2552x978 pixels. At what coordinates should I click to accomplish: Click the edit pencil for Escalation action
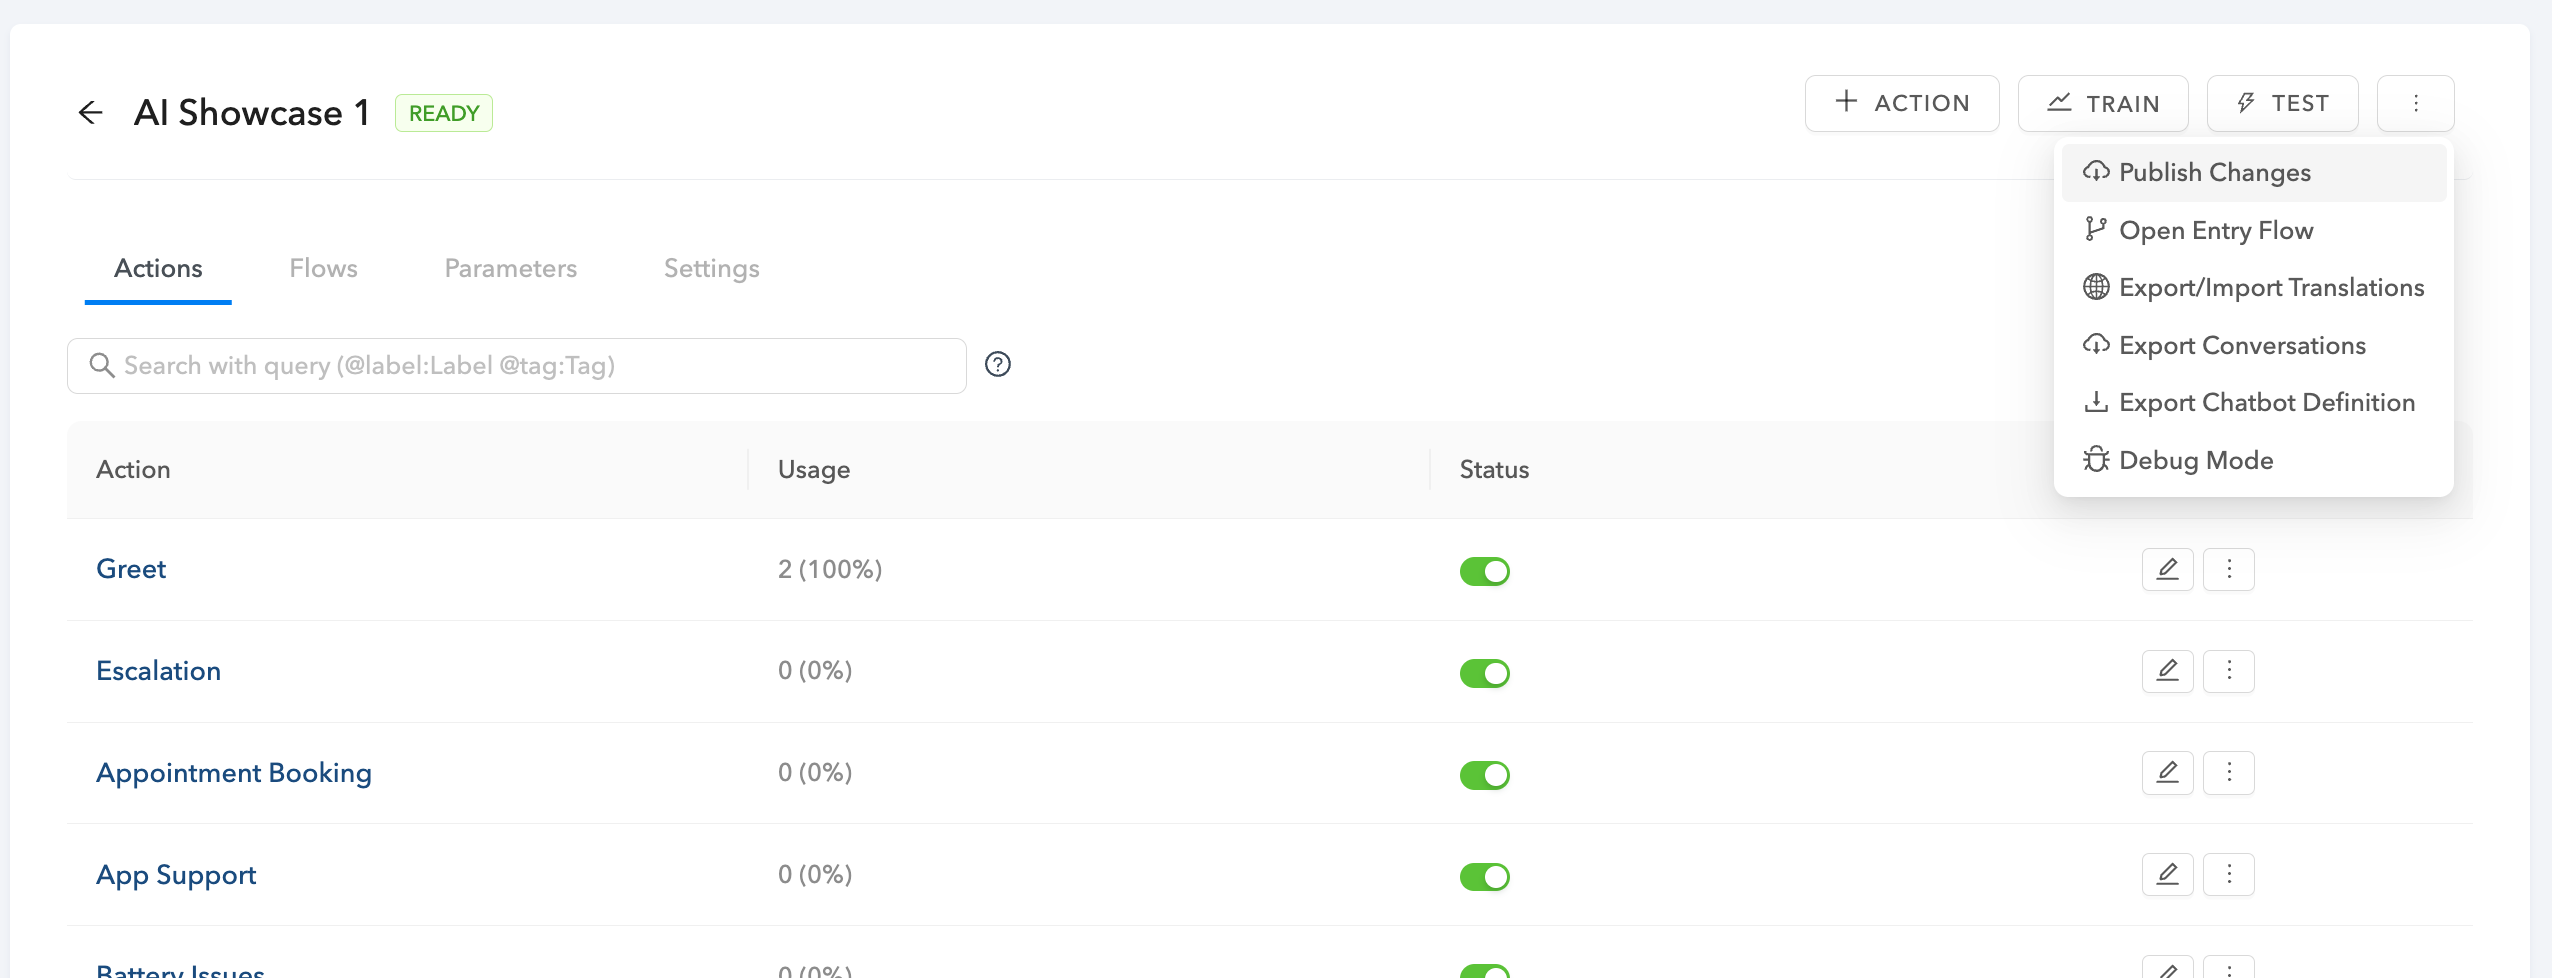[x=2167, y=671]
